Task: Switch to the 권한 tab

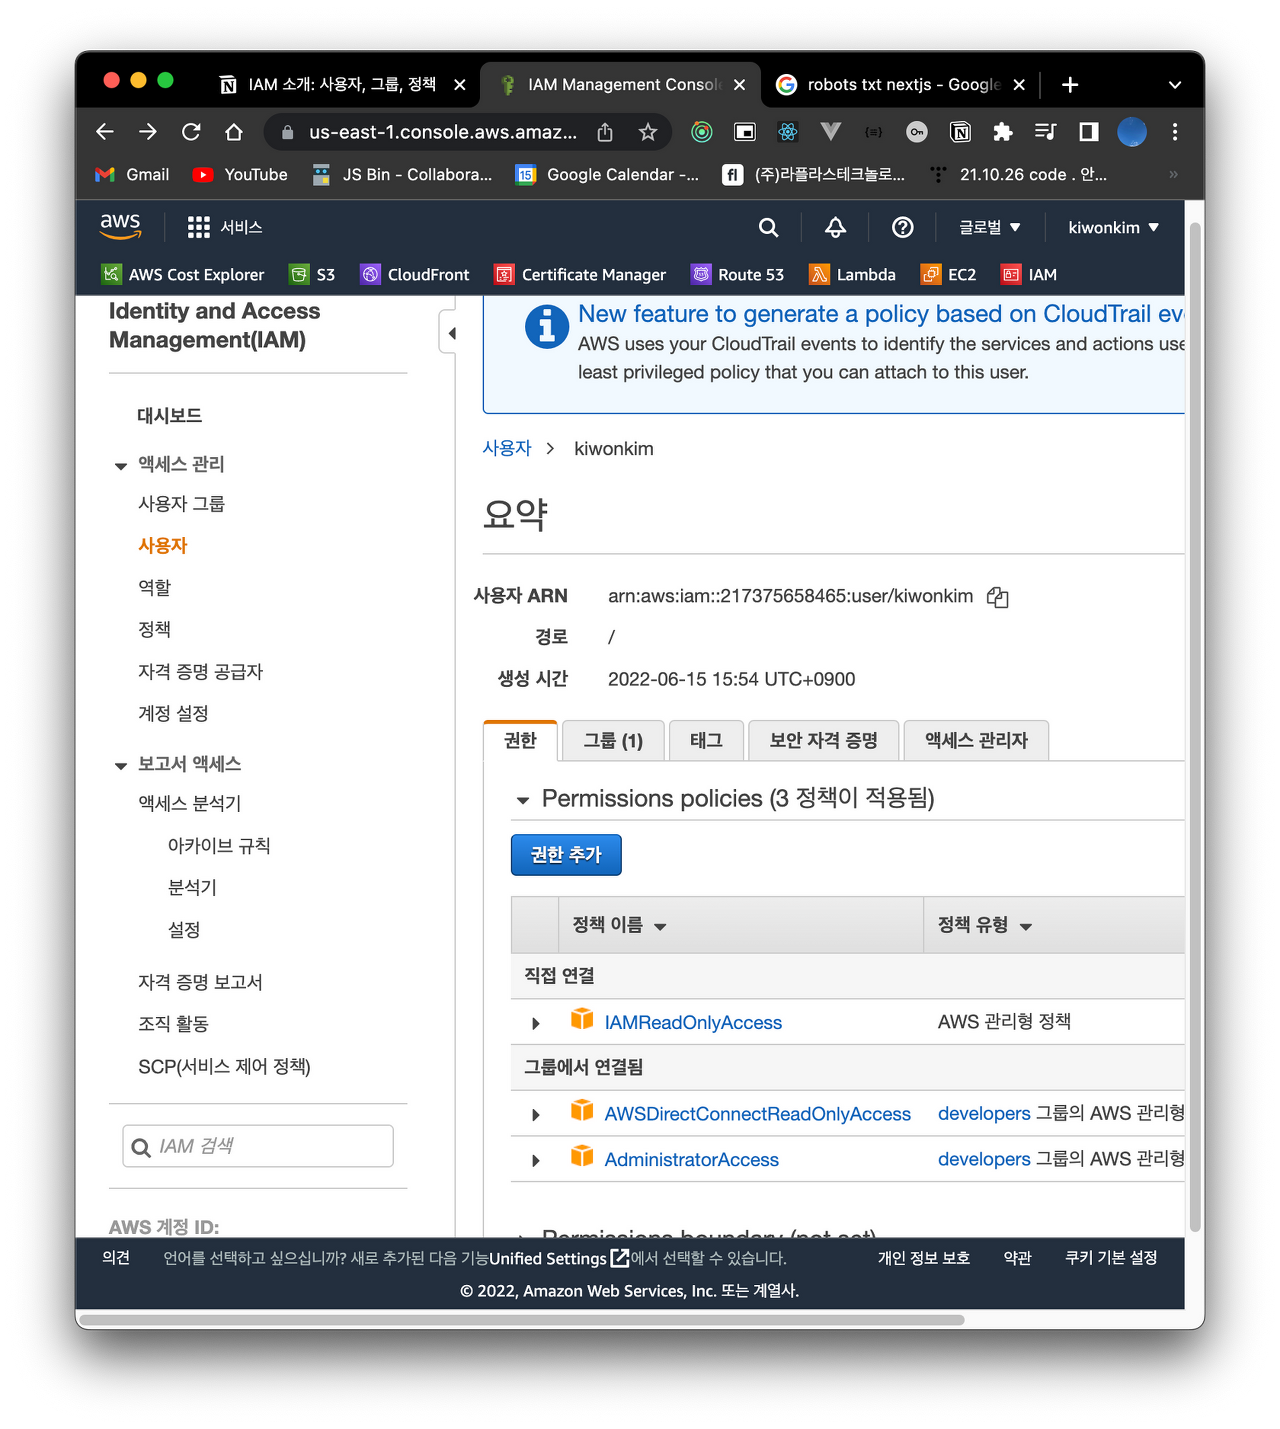Action: (520, 740)
